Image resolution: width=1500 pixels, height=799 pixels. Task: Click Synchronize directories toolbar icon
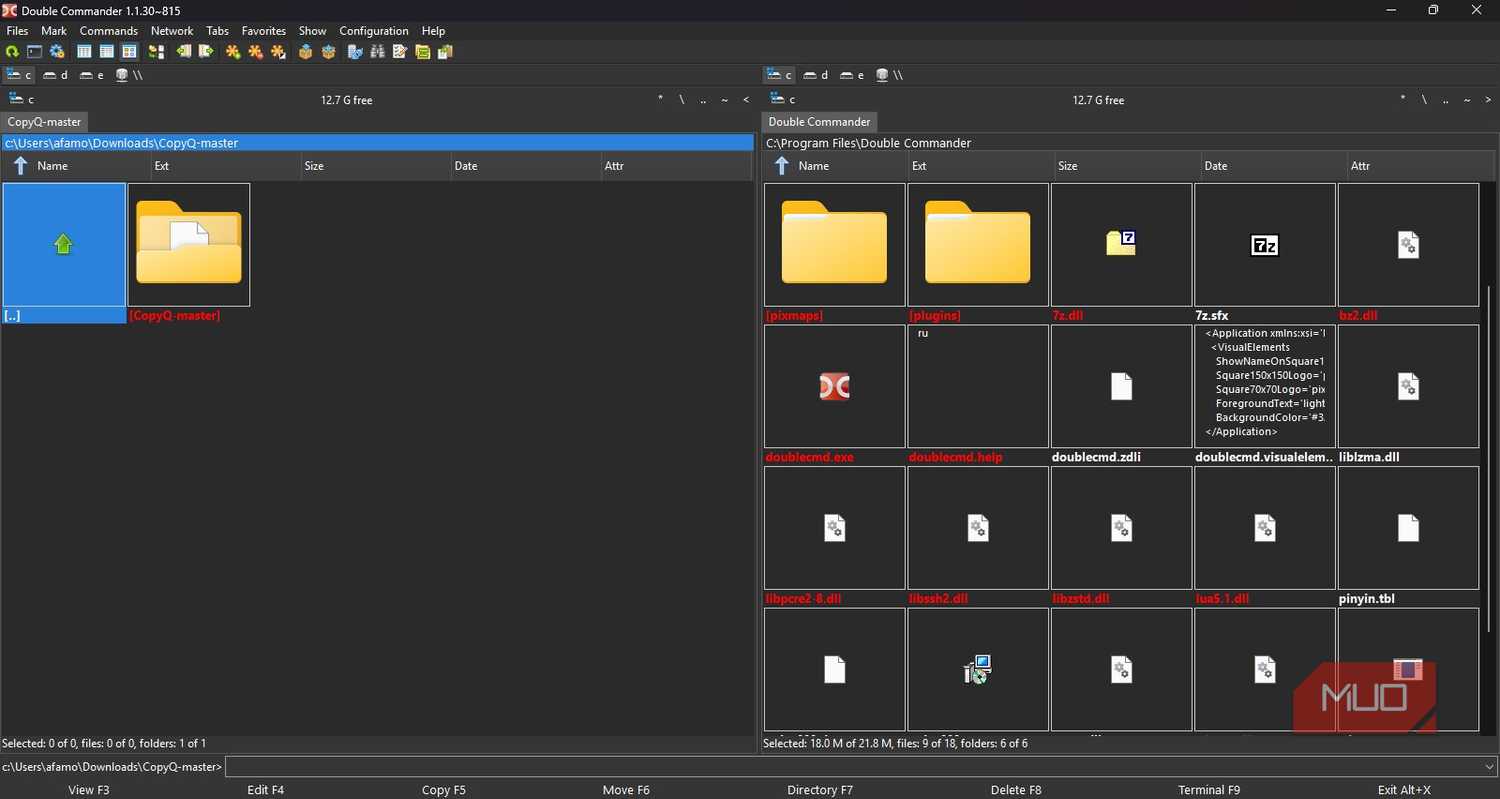[423, 52]
